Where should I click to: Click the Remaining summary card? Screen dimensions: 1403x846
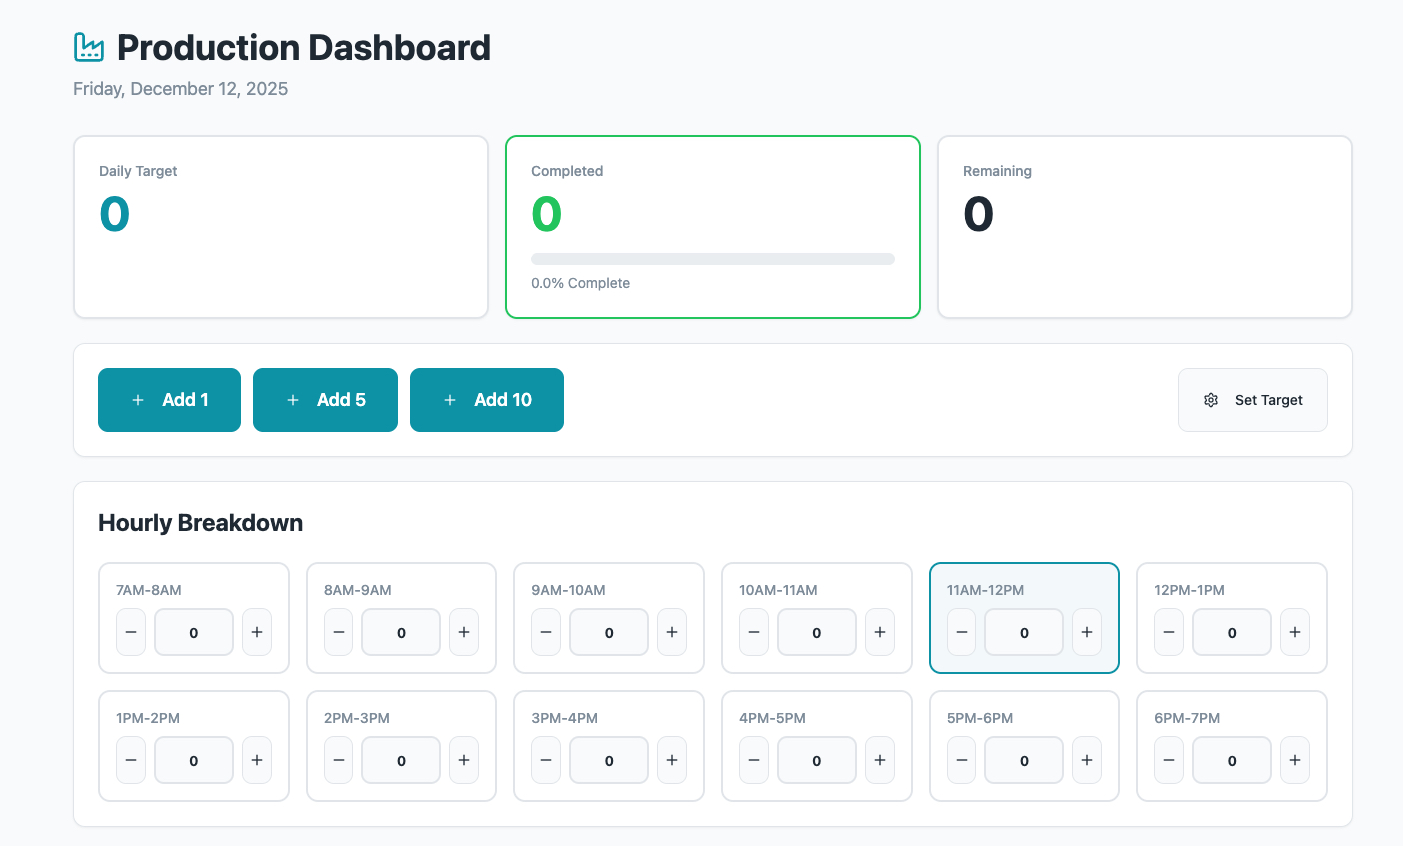(x=1144, y=226)
